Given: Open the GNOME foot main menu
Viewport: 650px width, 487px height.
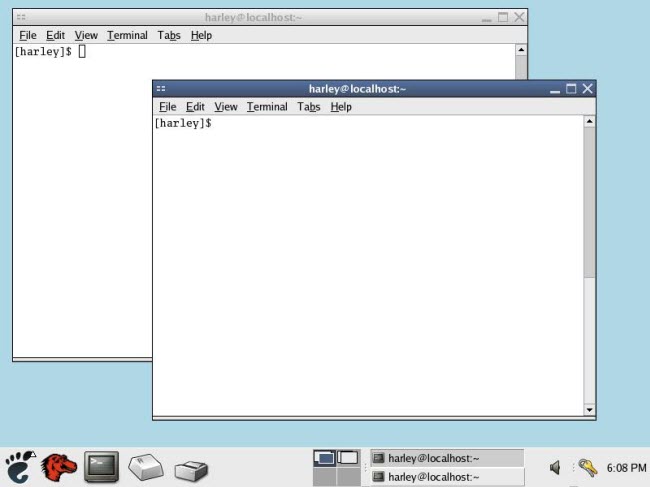Looking at the screenshot, I should coord(19,467).
